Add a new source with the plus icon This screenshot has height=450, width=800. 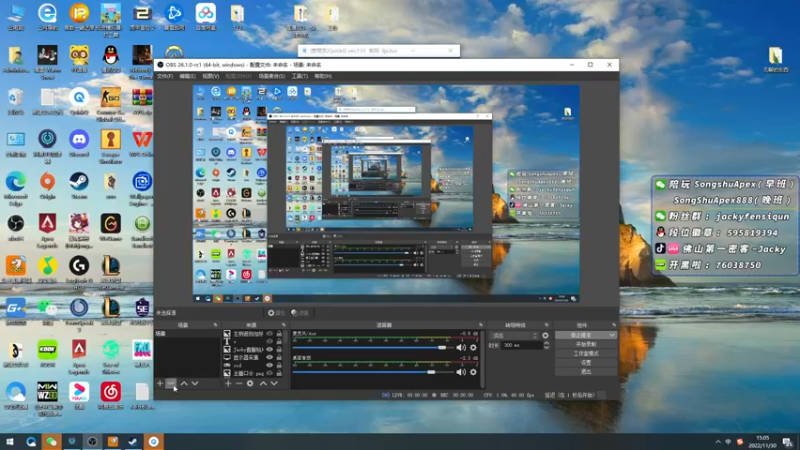(228, 383)
